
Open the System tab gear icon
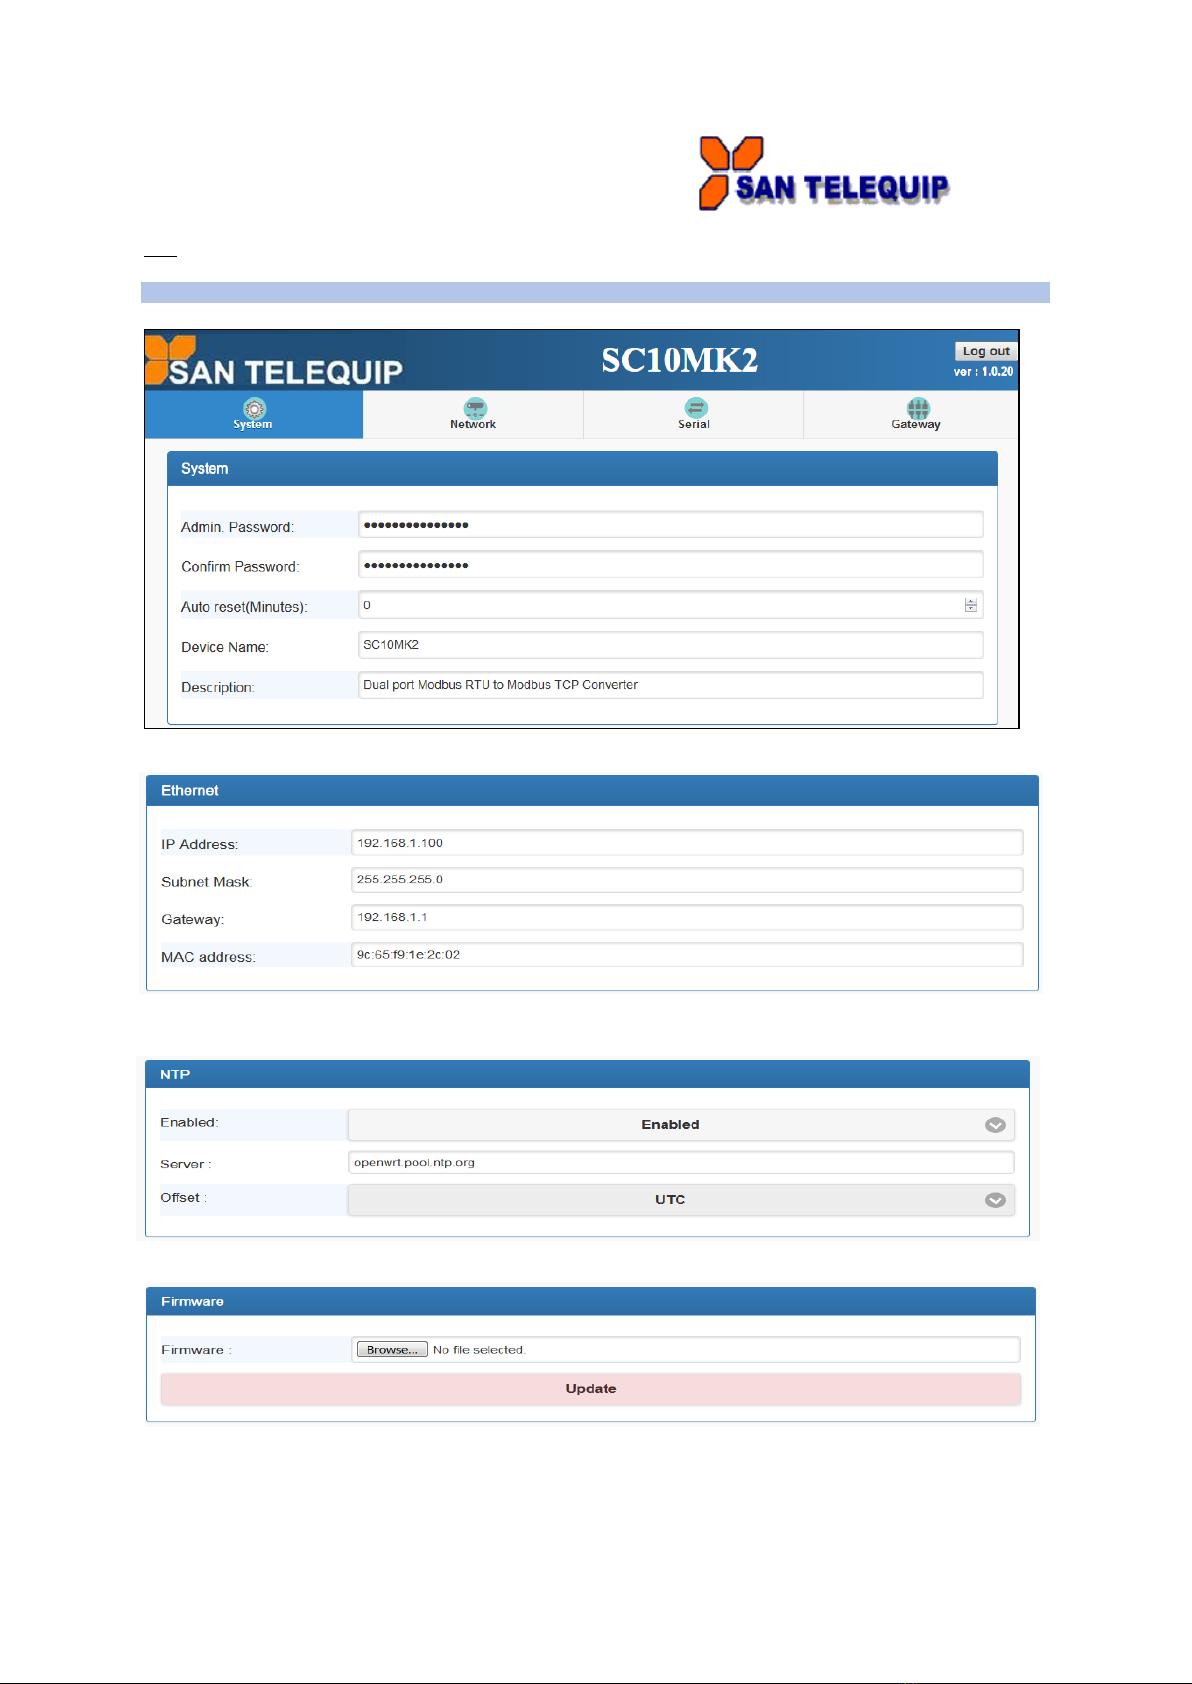pyautogui.click(x=255, y=408)
